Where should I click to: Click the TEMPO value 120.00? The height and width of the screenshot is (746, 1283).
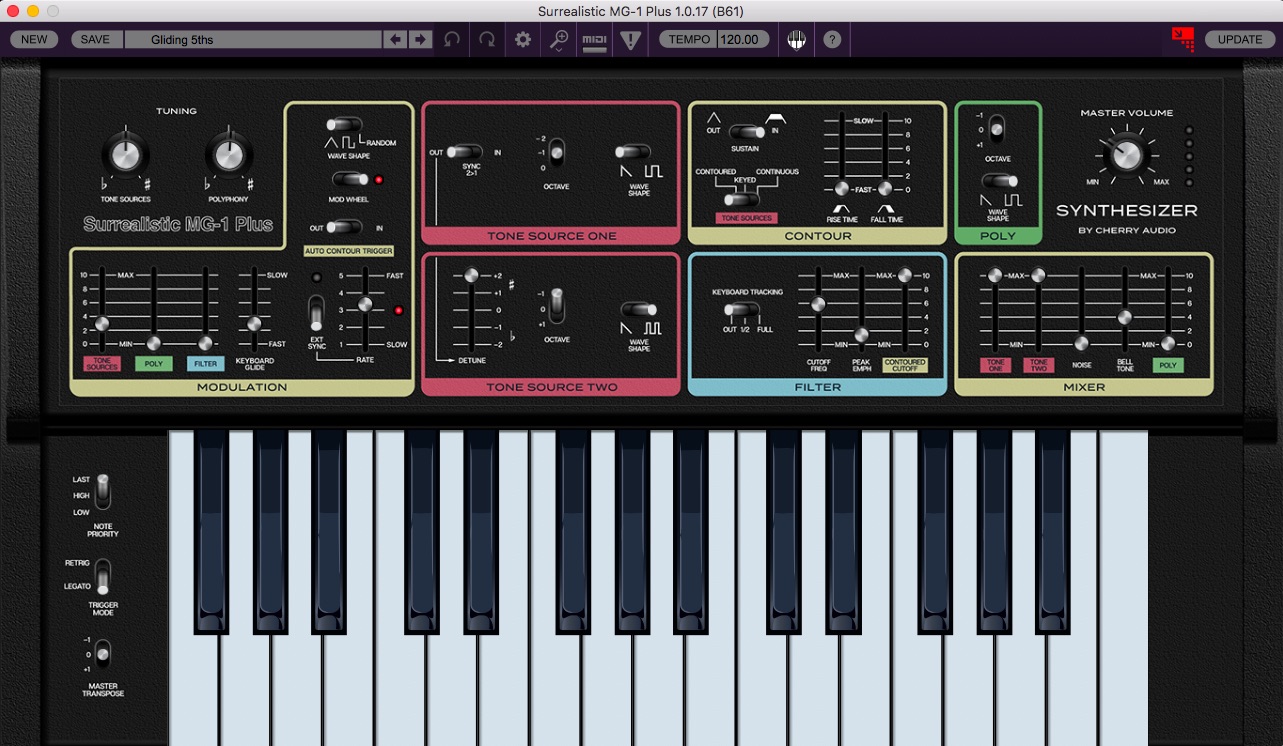pyautogui.click(x=743, y=40)
